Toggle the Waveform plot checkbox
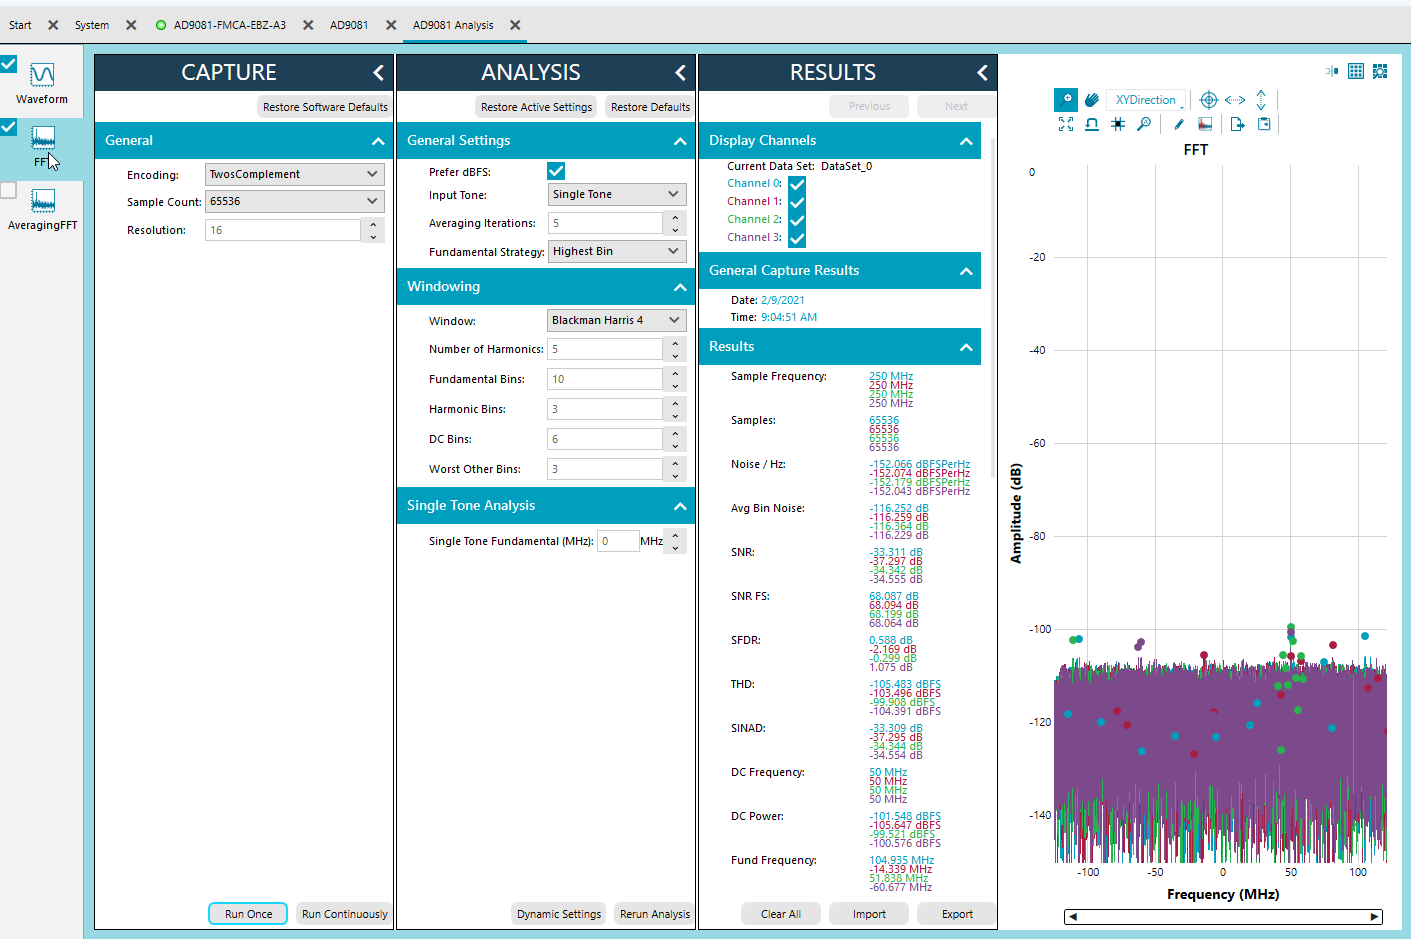 [8, 64]
